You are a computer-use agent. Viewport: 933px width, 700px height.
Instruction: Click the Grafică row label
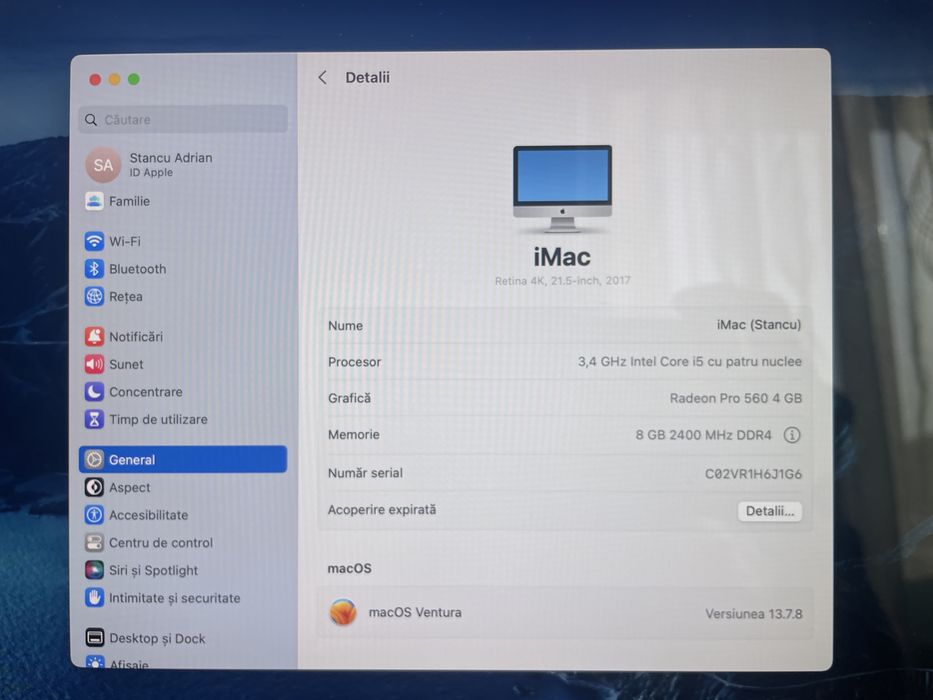349,398
